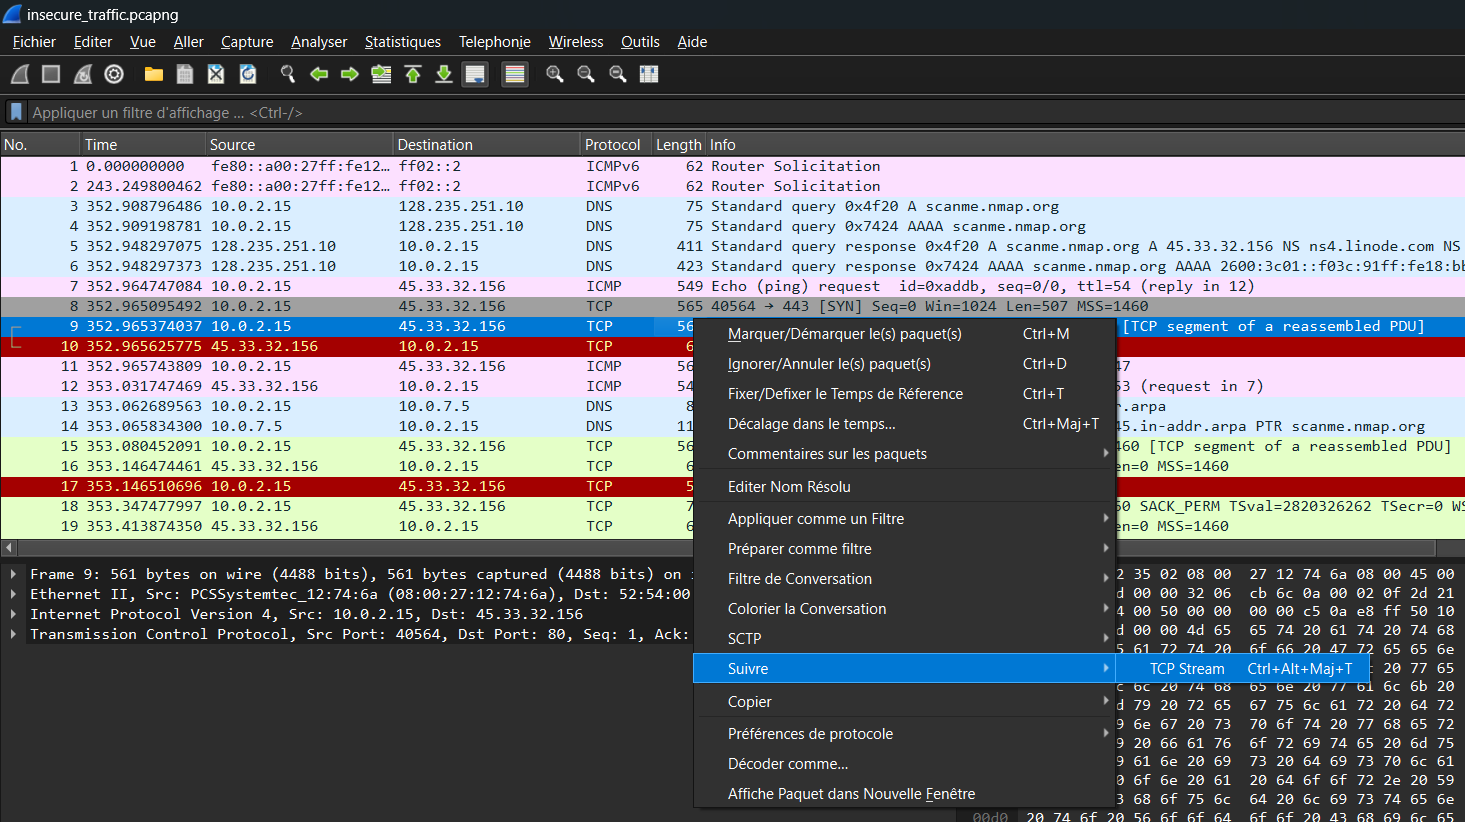Open the Statistiques menu
This screenshot has width=1465, height=822.
(402, 42)
